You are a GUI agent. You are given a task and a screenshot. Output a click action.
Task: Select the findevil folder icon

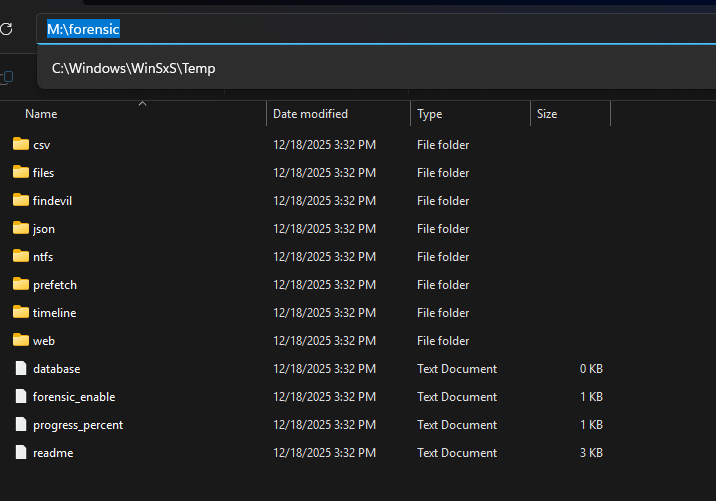click(21, 201)
